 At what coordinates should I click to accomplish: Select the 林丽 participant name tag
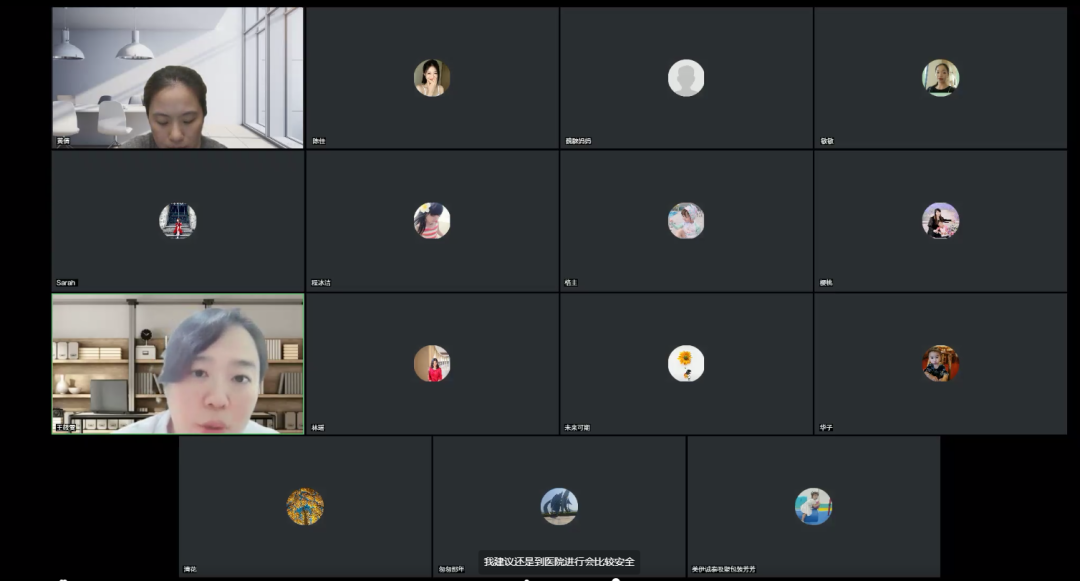coord(318,427)
